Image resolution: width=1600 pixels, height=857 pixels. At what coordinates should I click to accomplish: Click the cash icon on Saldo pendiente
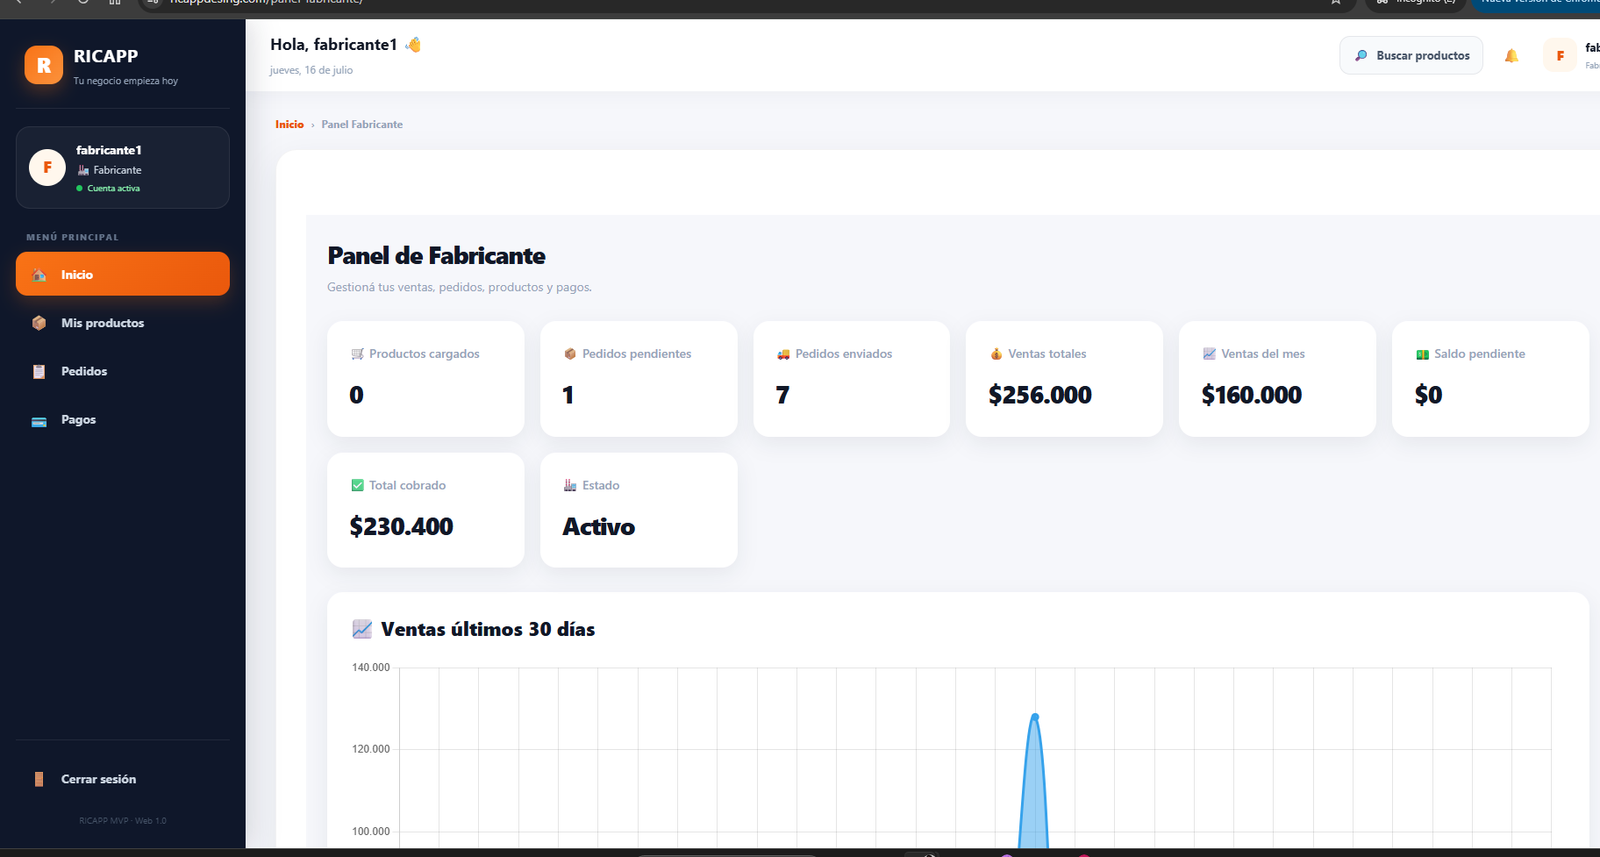tap(1422, 354)
